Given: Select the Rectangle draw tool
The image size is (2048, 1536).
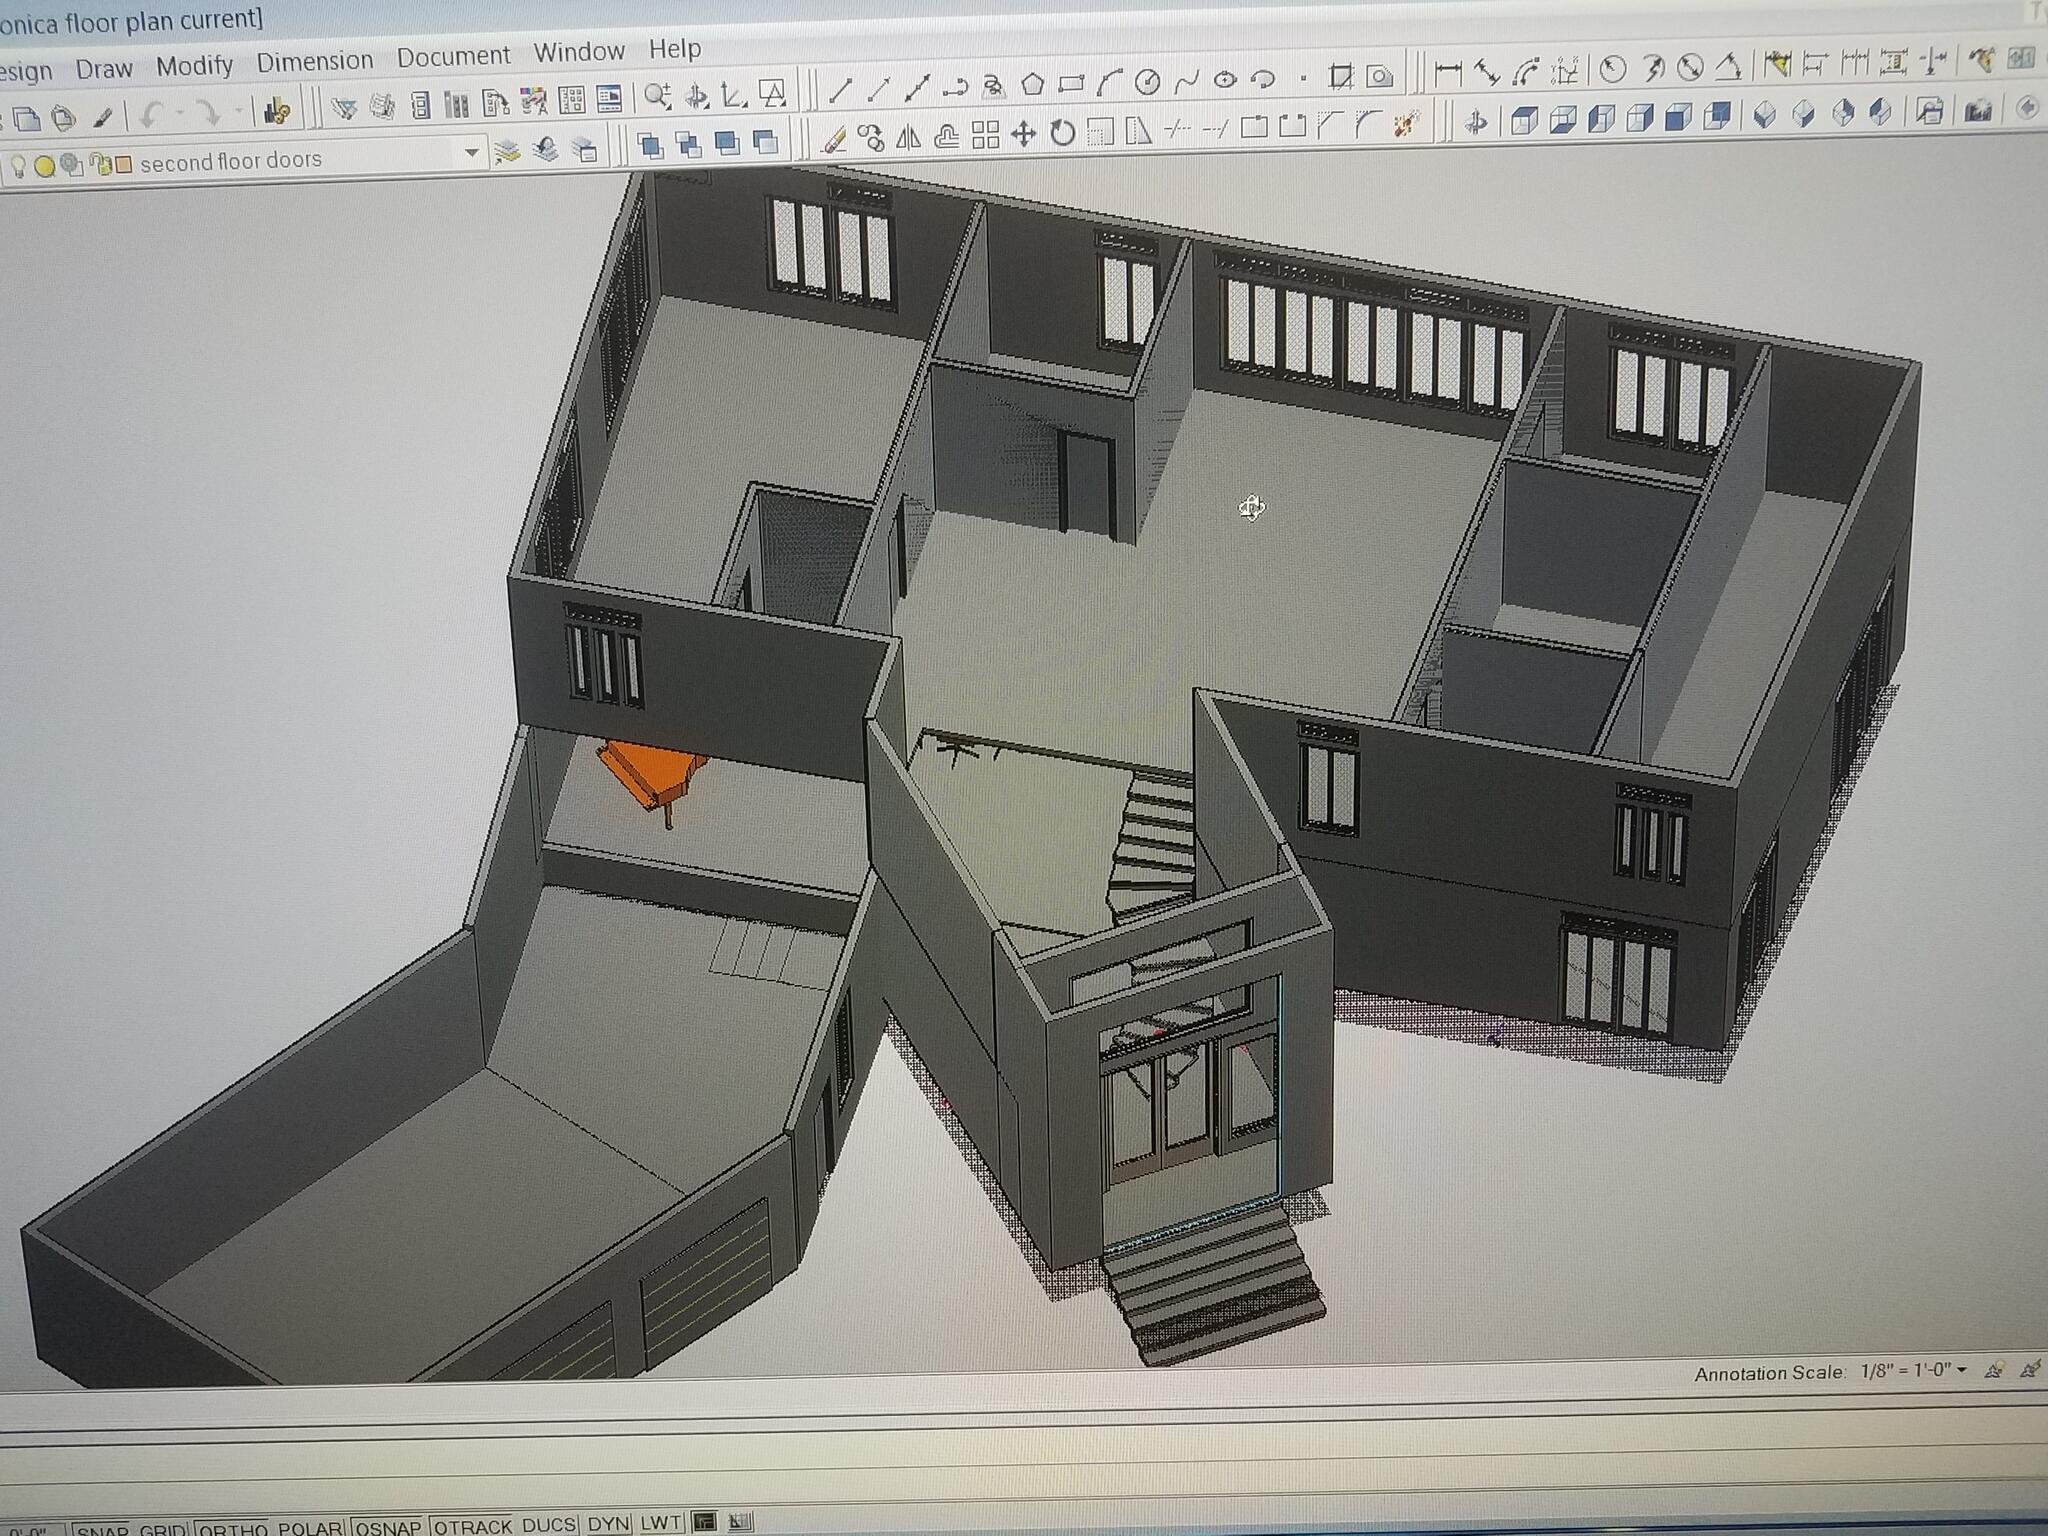Looking at the screenshot, I should tap(1071, 83).
